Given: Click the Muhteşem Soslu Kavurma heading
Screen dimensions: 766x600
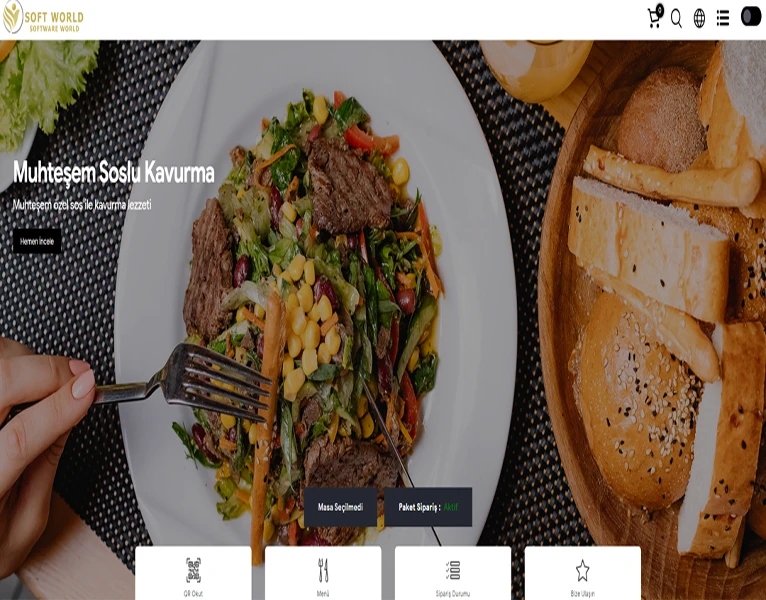Looking at the screenshot, I should click(113, 172).
